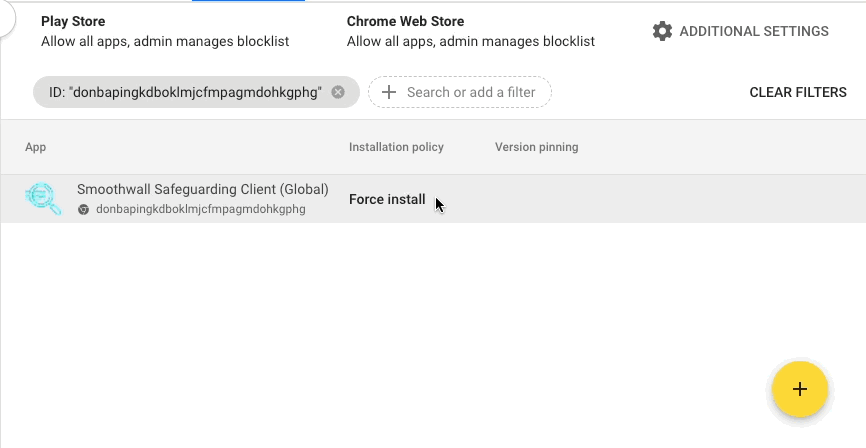Click Chrome Web Store's Allow all apps setting text

[x=471, y=41]
